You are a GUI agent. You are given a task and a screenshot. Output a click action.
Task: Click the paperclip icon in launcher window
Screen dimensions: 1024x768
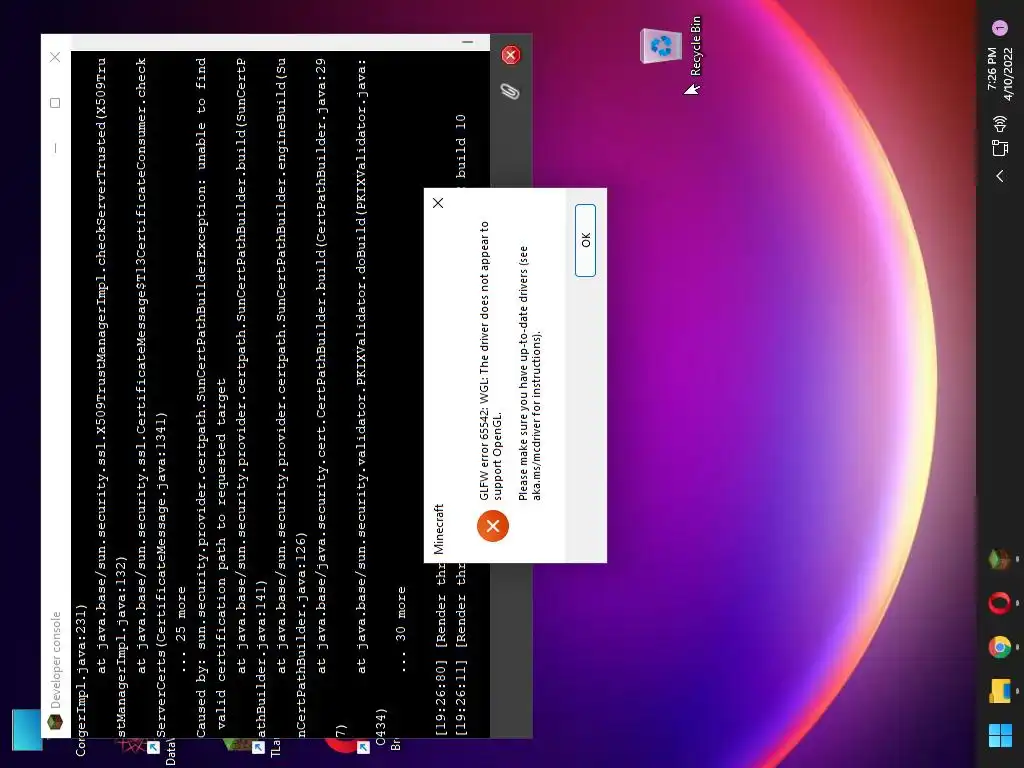pyautogui.click(x=510, y=91)
